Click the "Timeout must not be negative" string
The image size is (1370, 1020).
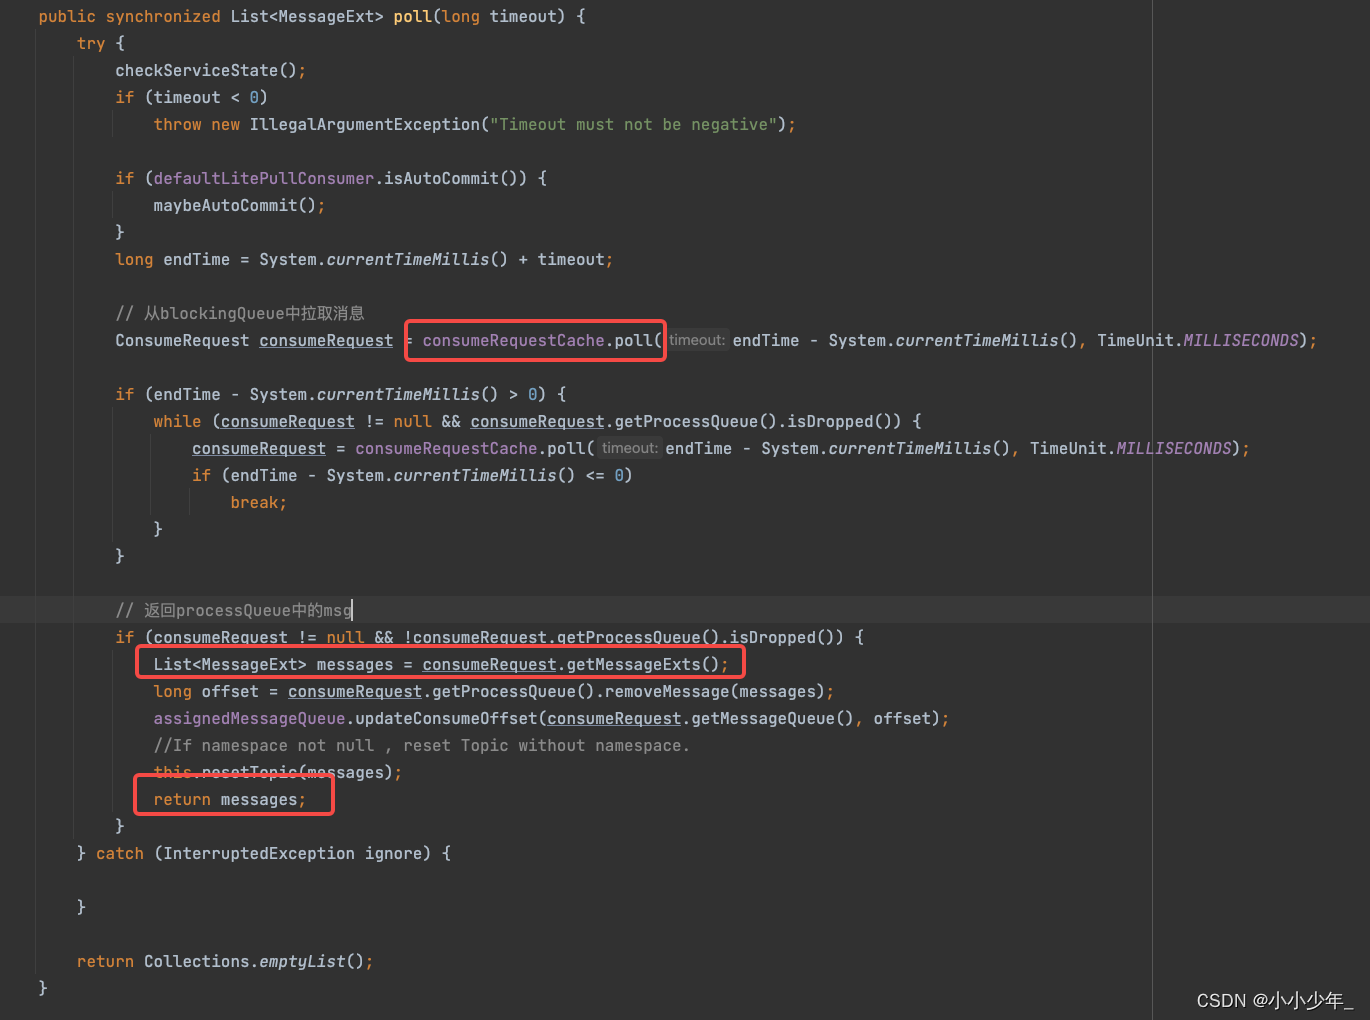634,125
